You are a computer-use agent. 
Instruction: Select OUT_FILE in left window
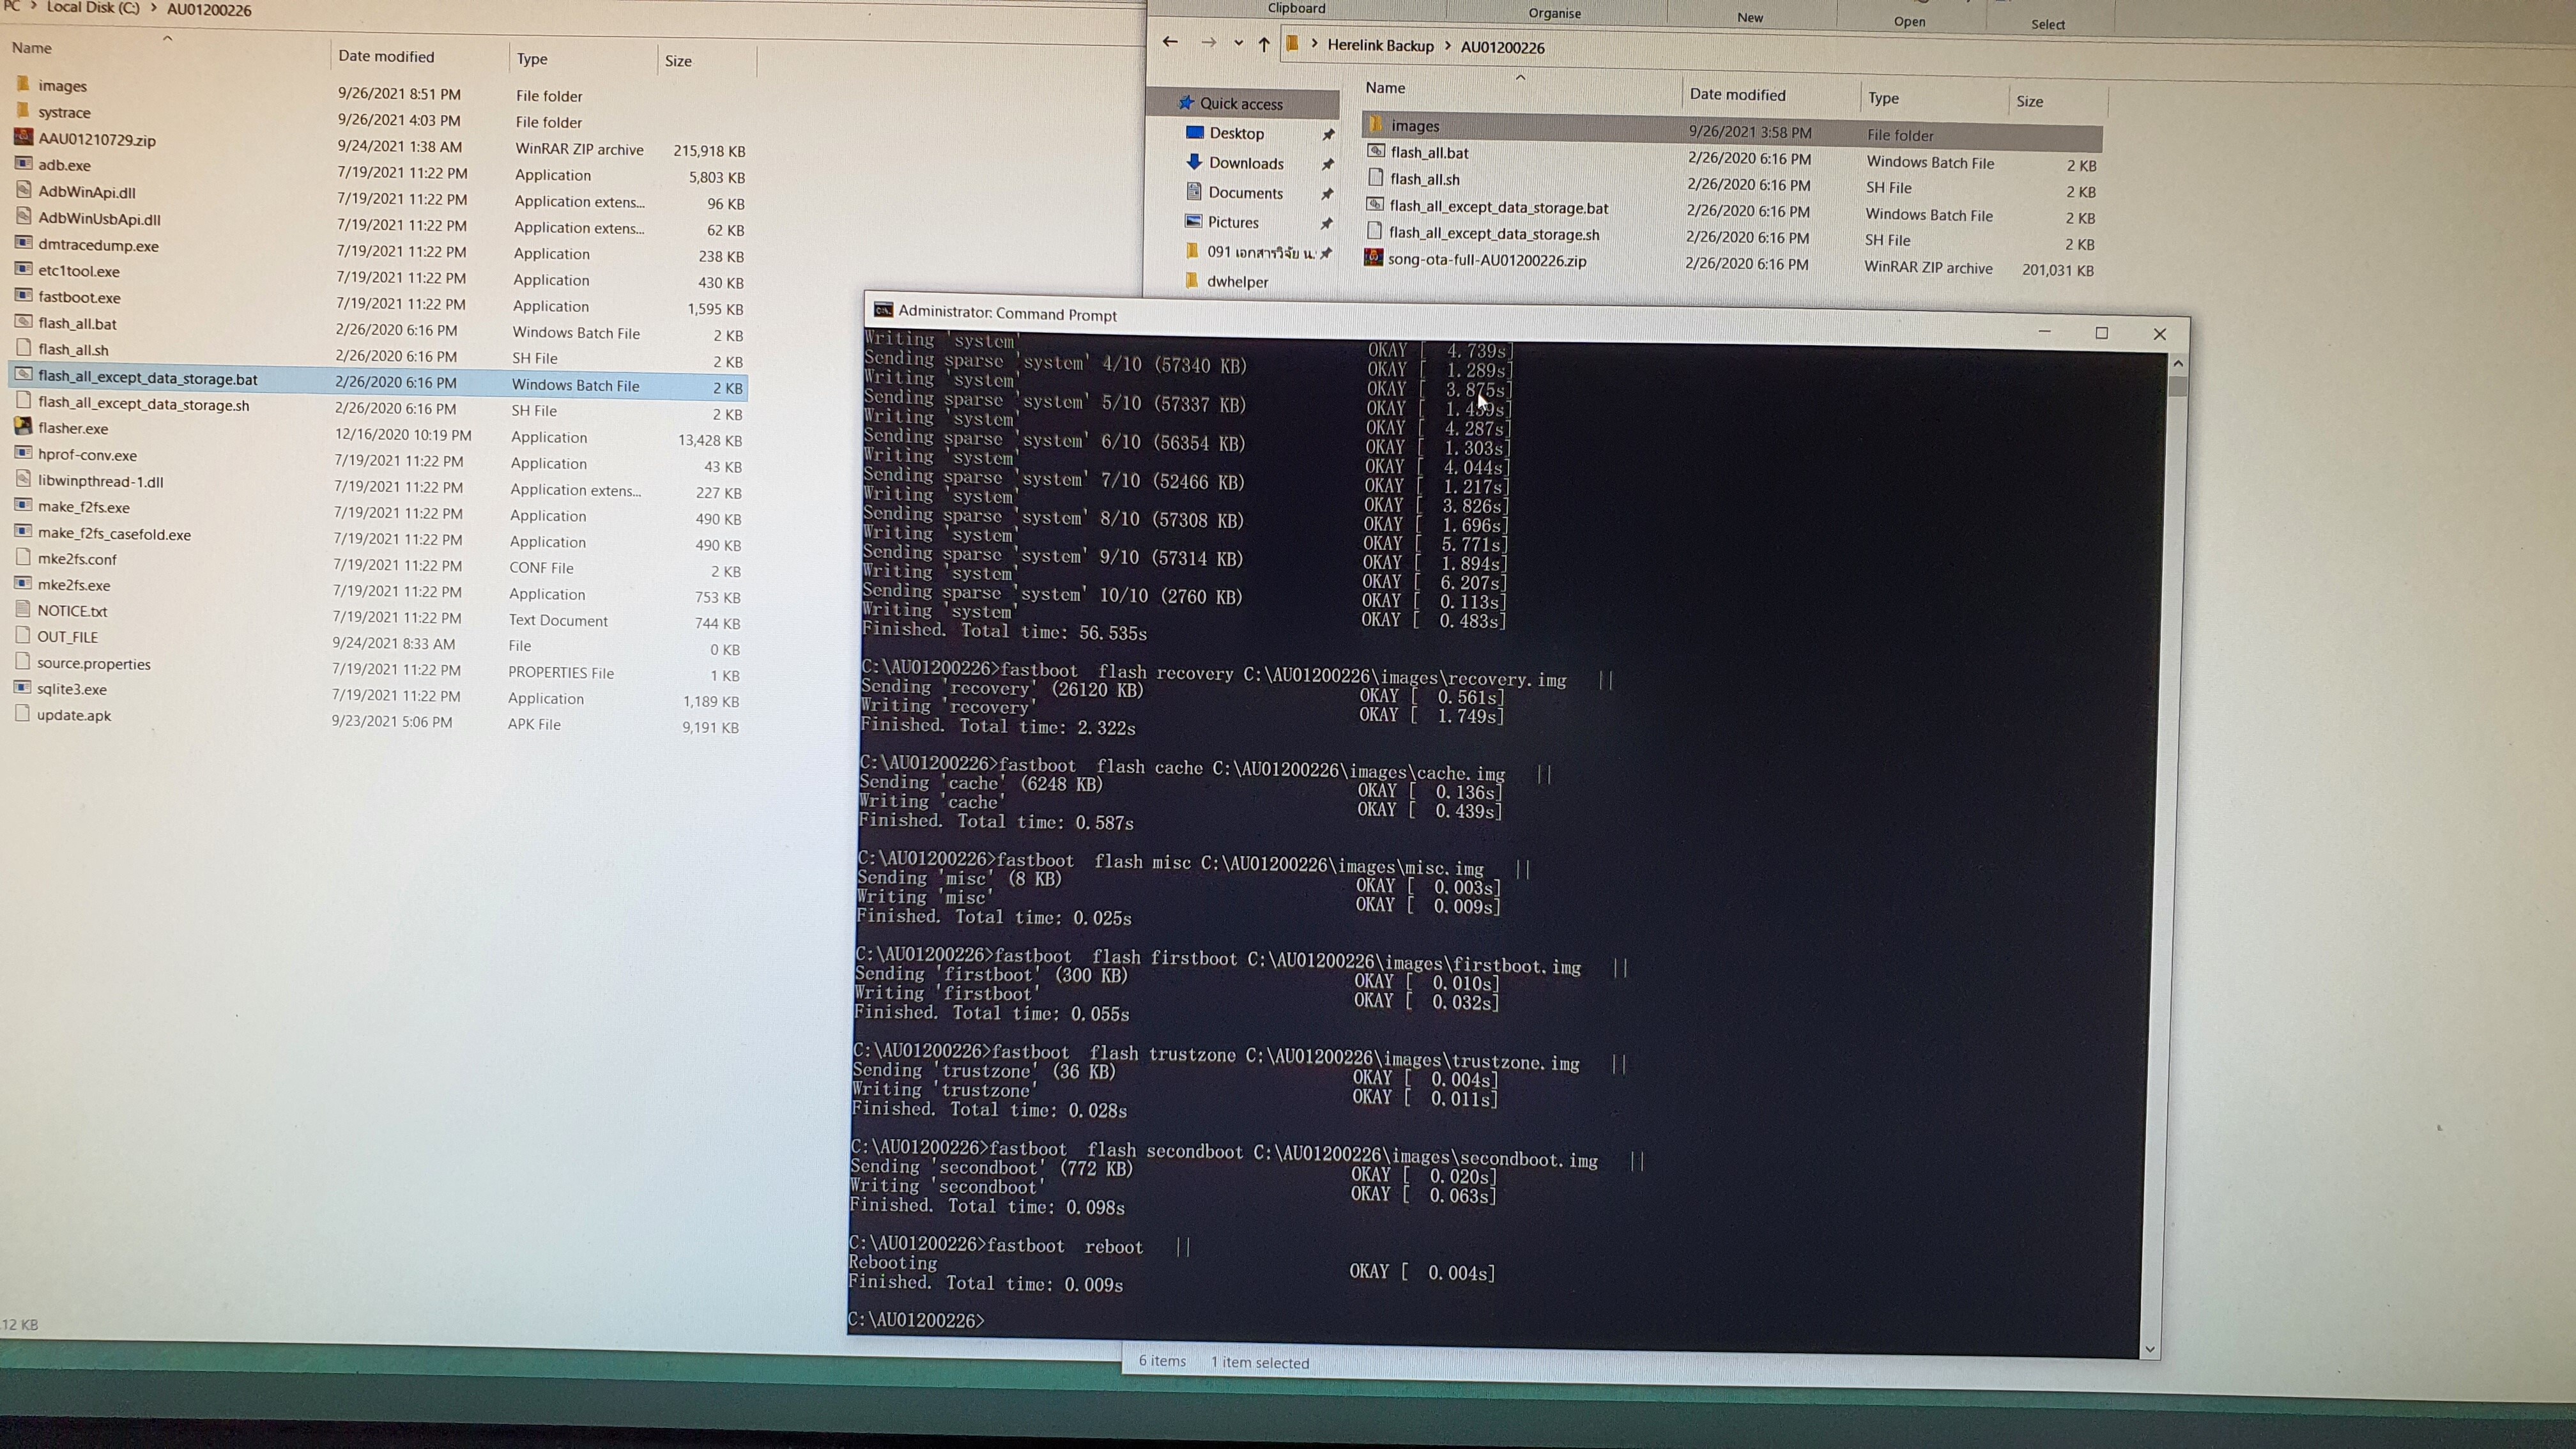(x=67, y=637)
